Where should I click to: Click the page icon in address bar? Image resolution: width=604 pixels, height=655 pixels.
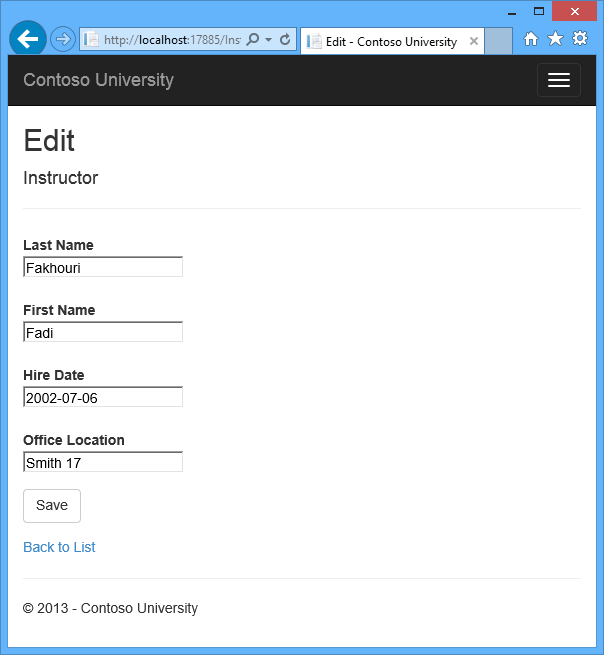coord(91,40)
